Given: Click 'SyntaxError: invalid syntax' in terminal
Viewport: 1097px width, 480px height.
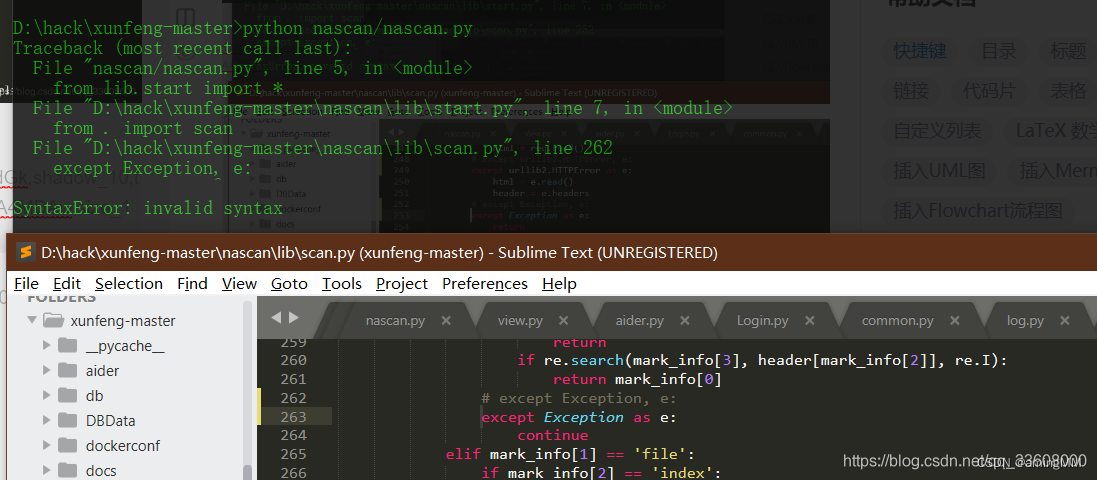Looking at the screenshot, I should (x=148, y=209).
